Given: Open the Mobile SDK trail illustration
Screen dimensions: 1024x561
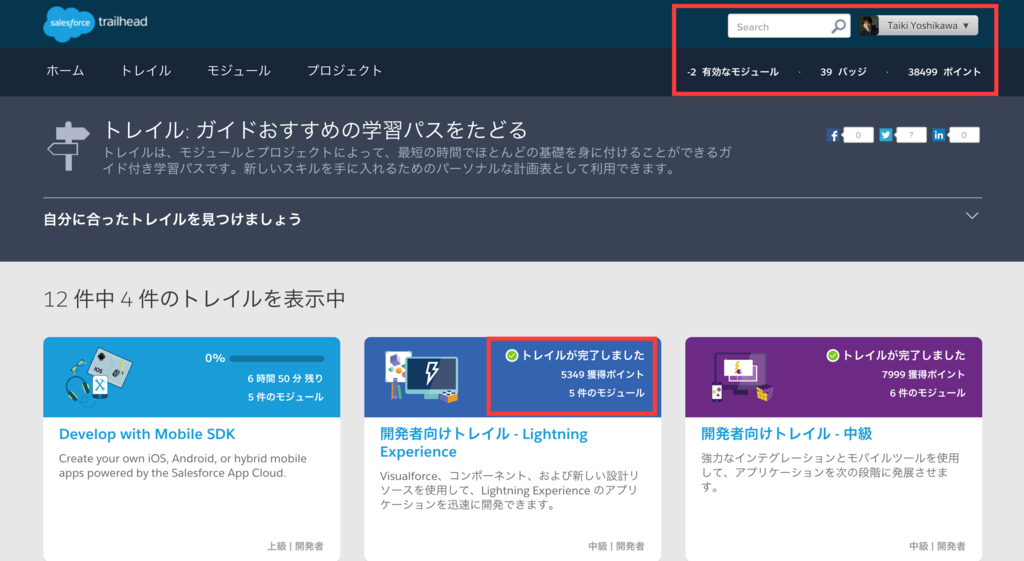Looking at the screenshot, I should point(99,376).
